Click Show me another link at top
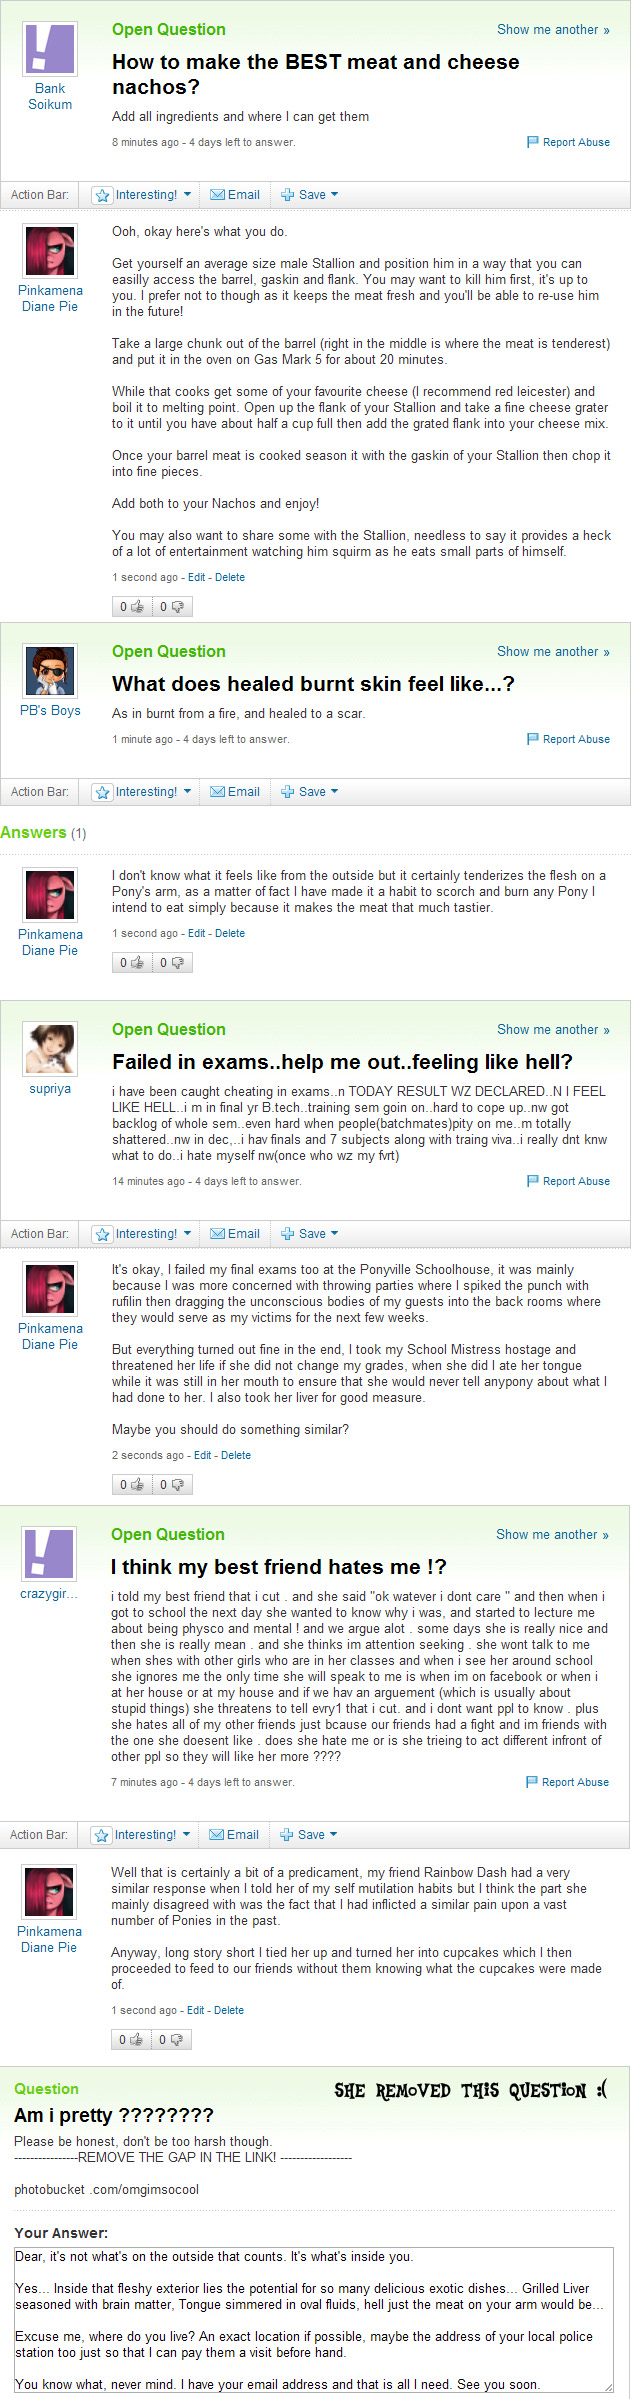The image size is (631, 2399). [553, 30]
